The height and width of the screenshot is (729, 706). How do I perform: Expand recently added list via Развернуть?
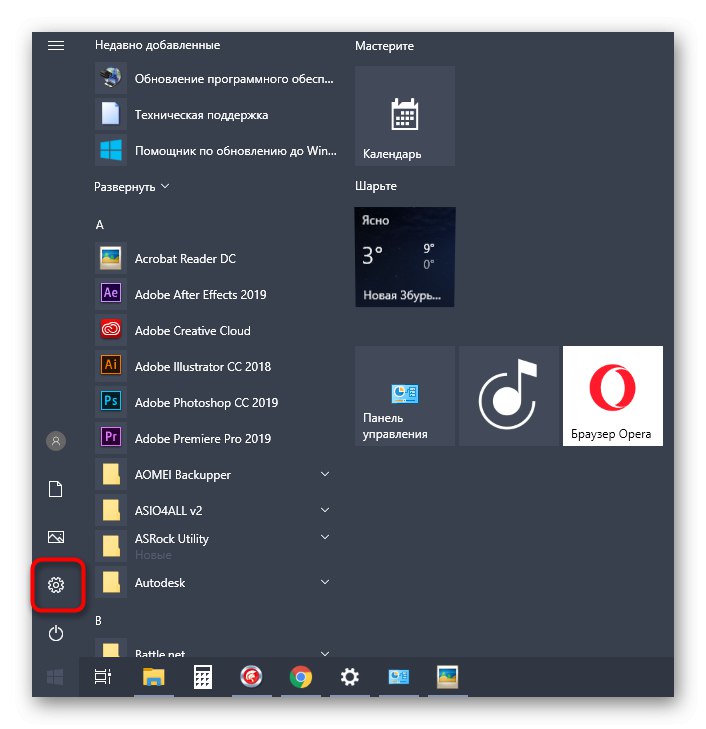tap(132, 187)
